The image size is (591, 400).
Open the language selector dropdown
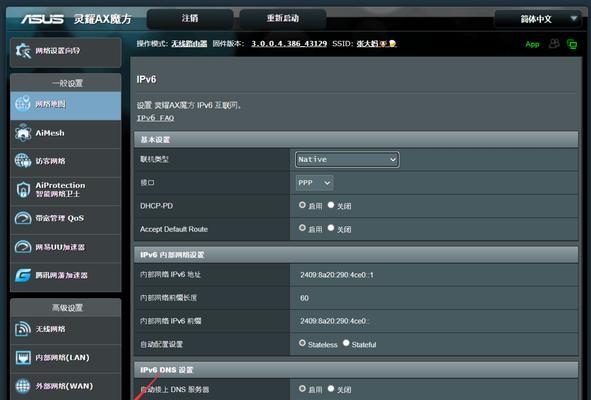537,19
